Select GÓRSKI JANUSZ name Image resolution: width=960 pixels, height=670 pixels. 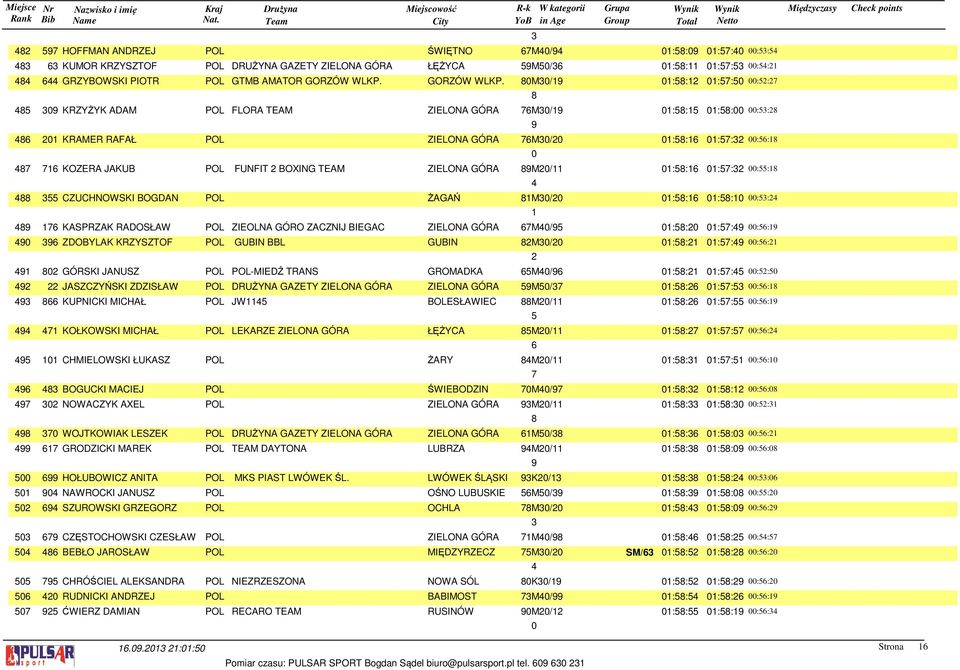tap(100, 271)
